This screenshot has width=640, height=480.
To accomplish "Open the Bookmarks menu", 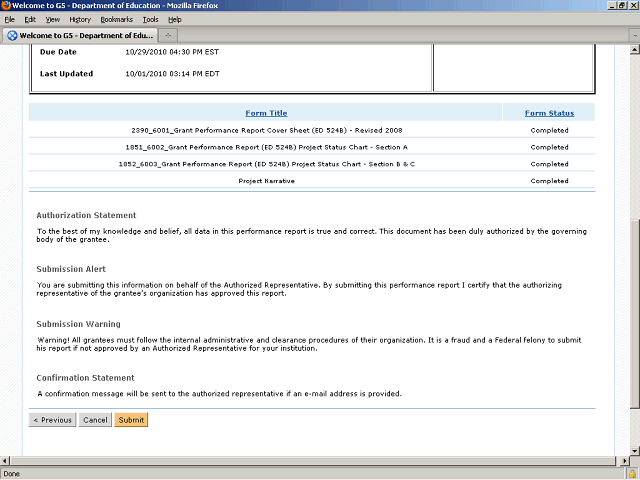I will pyautogui.click(x=116, y=20).
